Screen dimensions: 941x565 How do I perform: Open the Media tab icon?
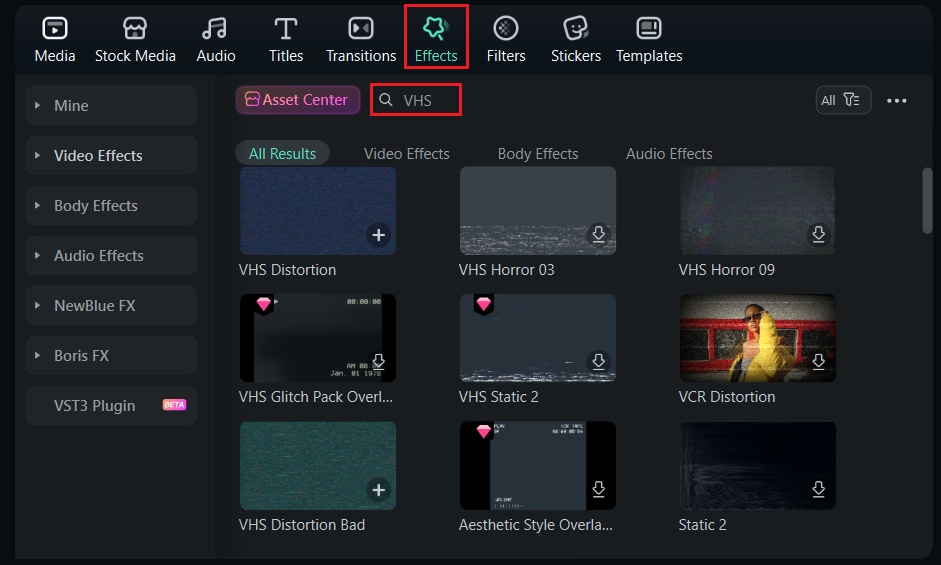(x=55, y=28)
